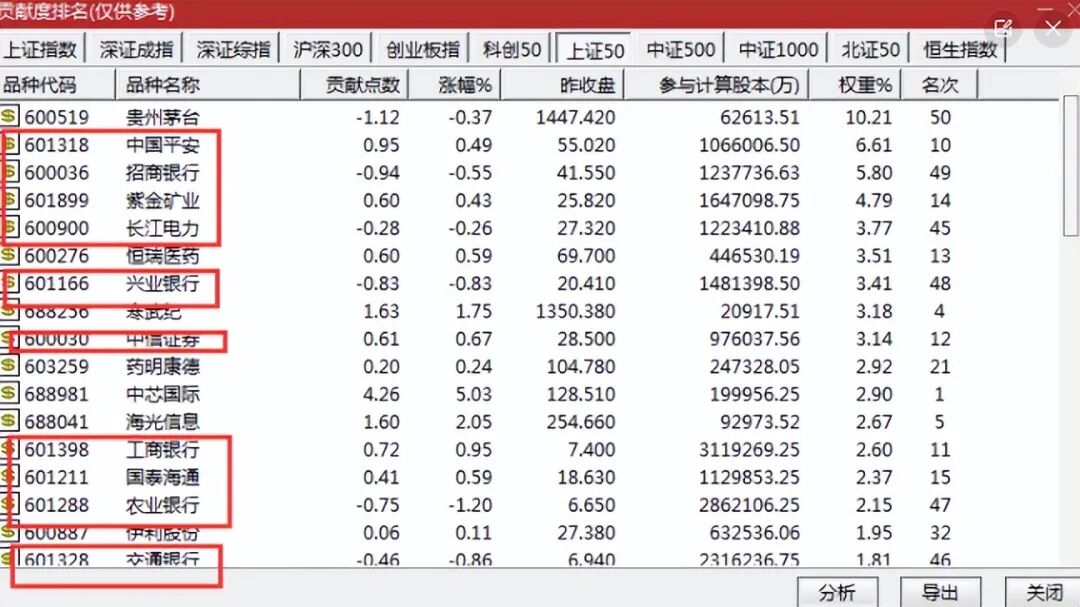Click contribution value 4.26
The height and width of the screenshot is (607, 1080).
381,394
